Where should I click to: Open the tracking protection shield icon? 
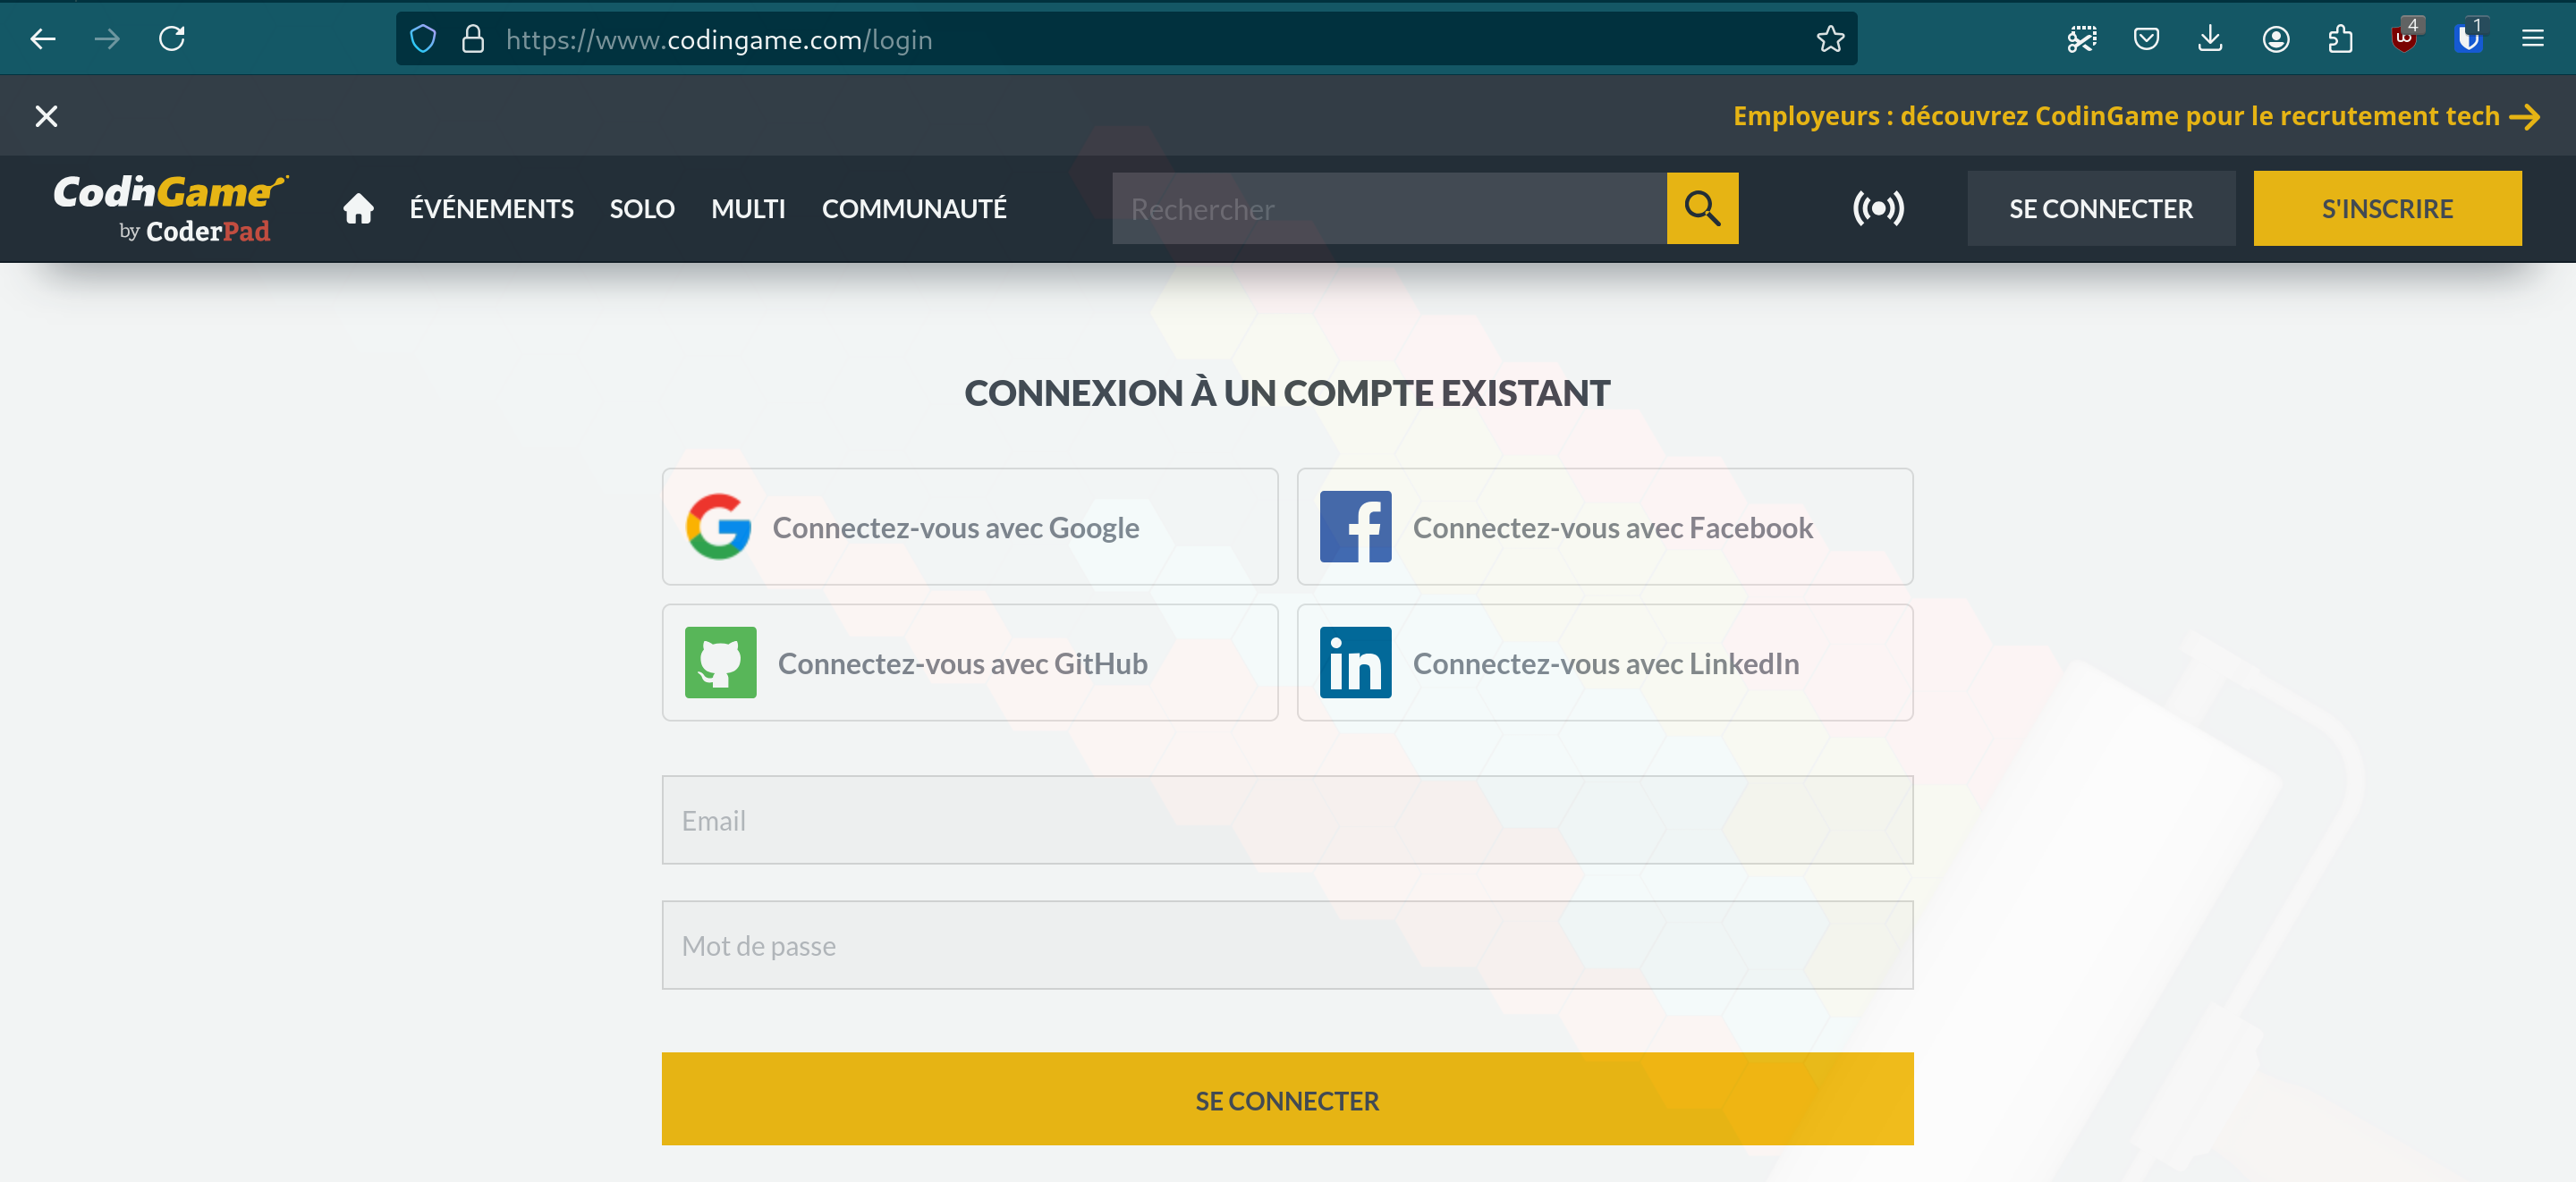(424, 39)
